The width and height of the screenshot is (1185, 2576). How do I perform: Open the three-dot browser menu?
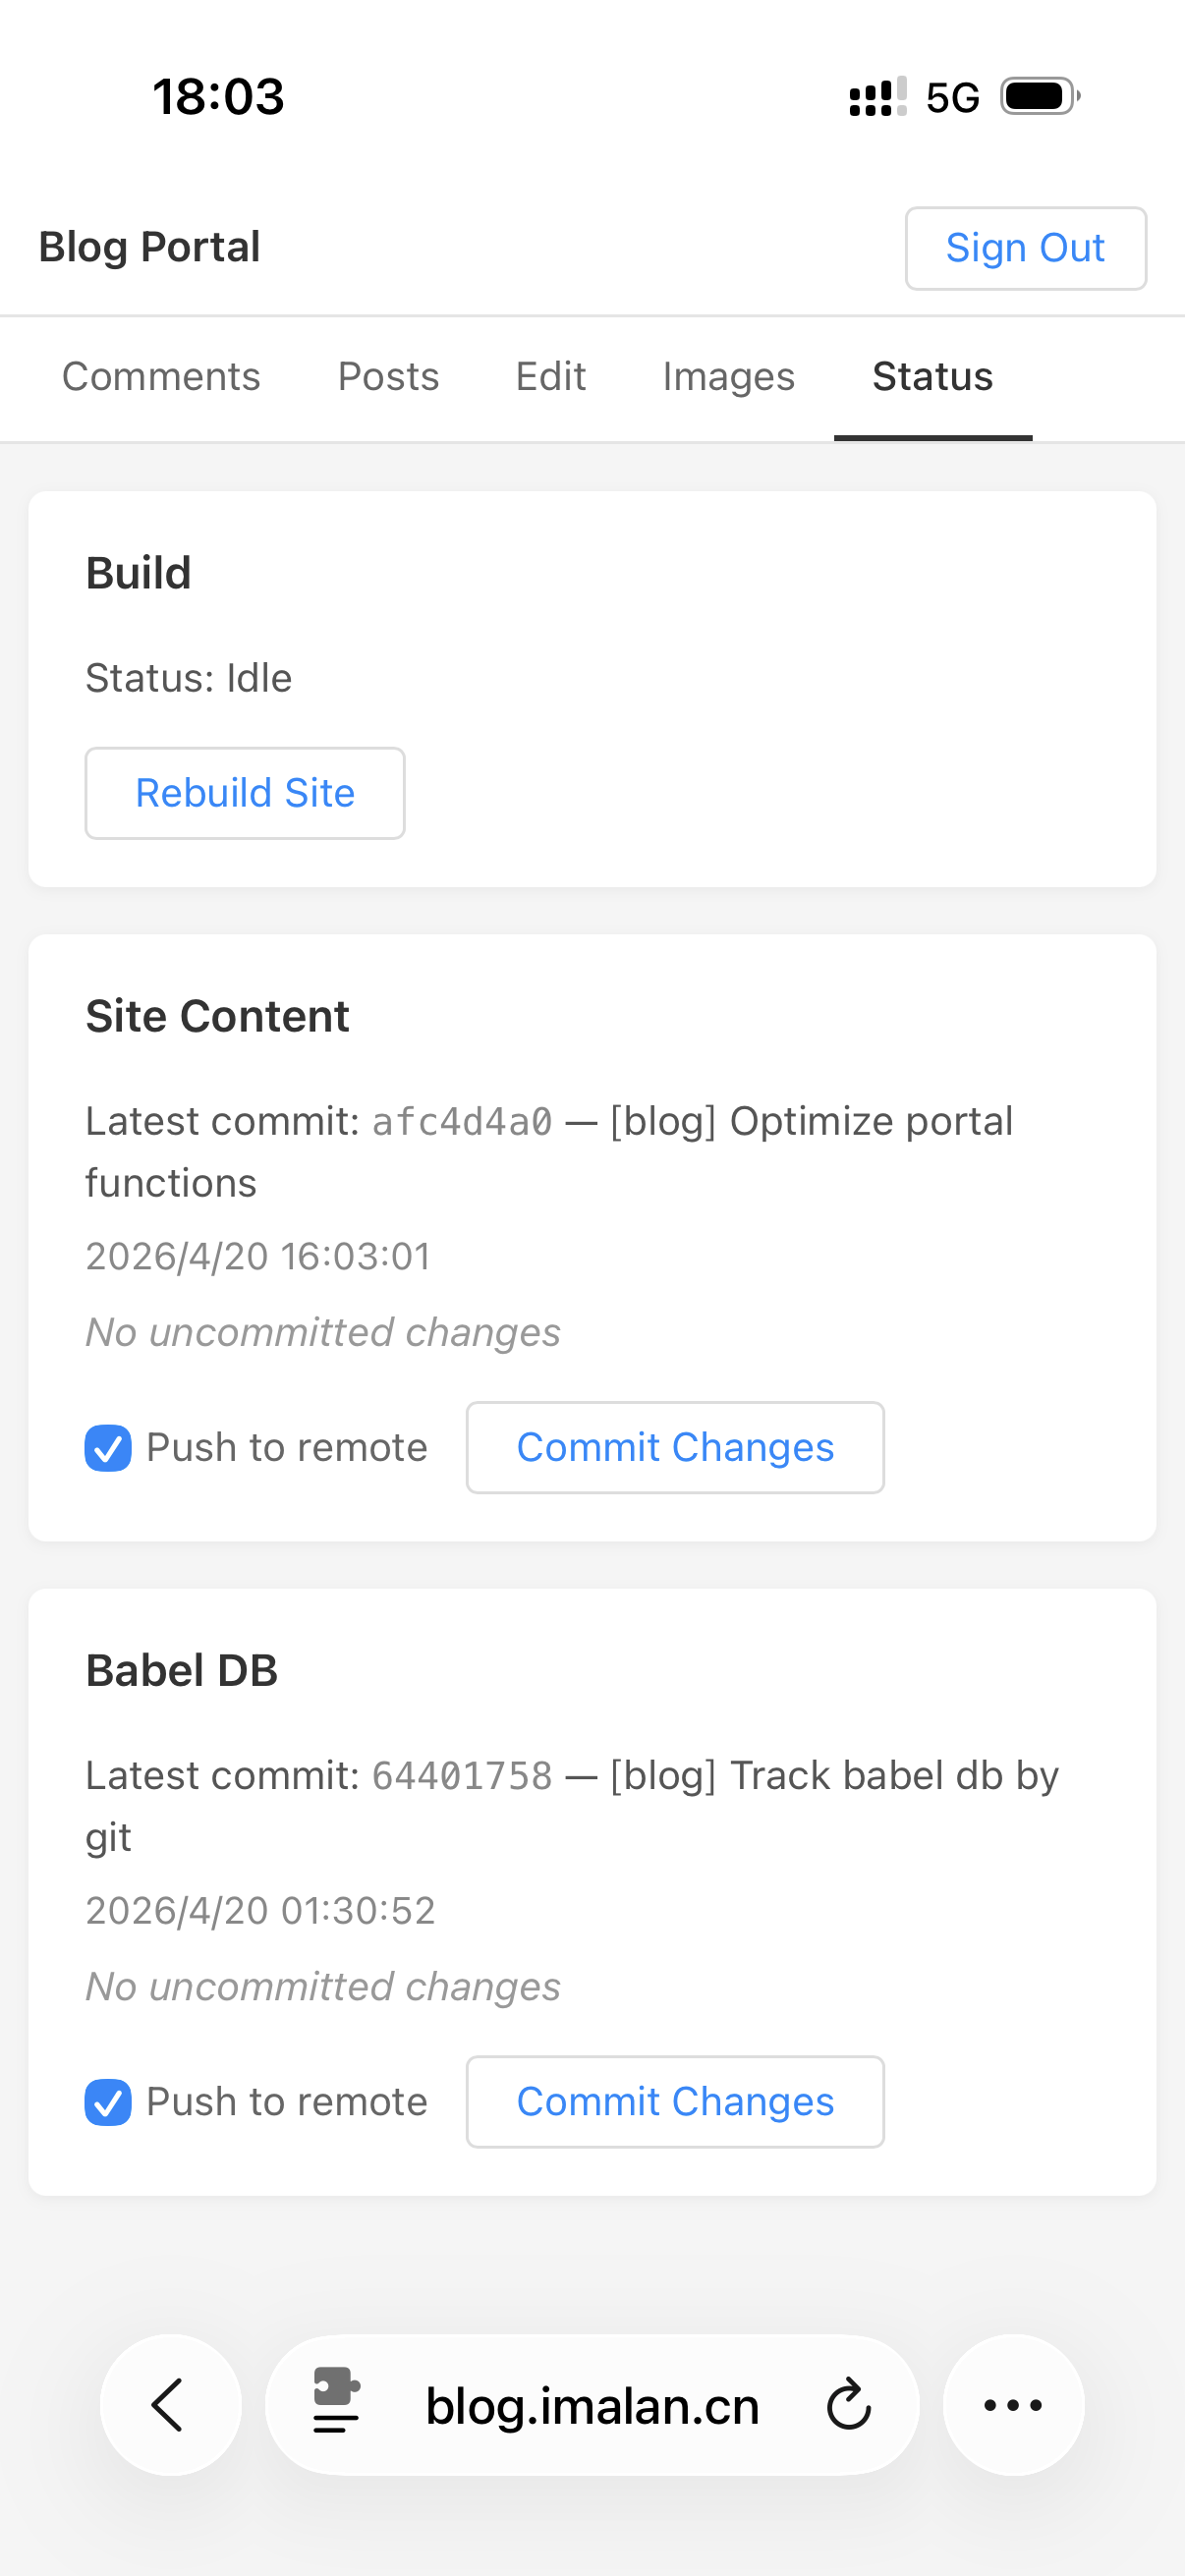click(1013, 2405)
